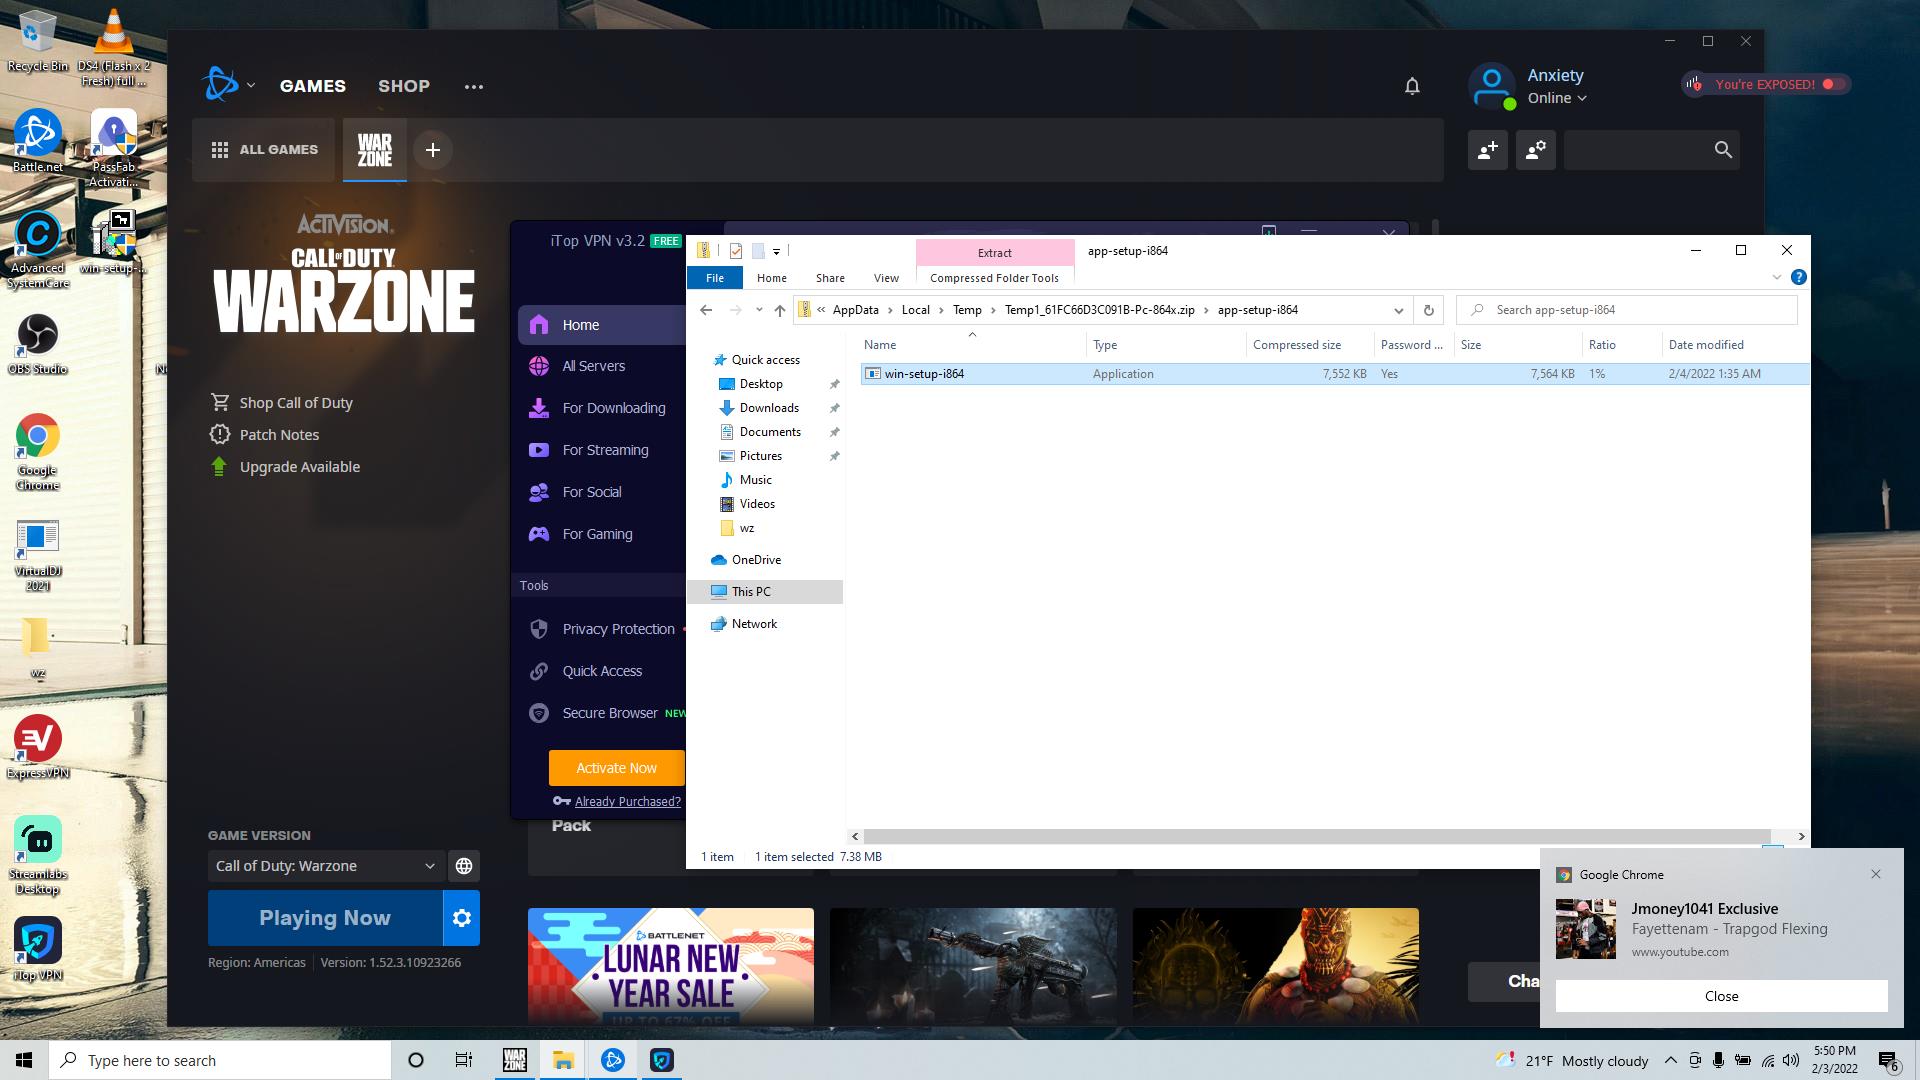The width and height of the screenshot is (1920, 1080).
Task: Open the Battle.net logo menu chevron
Action: point(251,86)
